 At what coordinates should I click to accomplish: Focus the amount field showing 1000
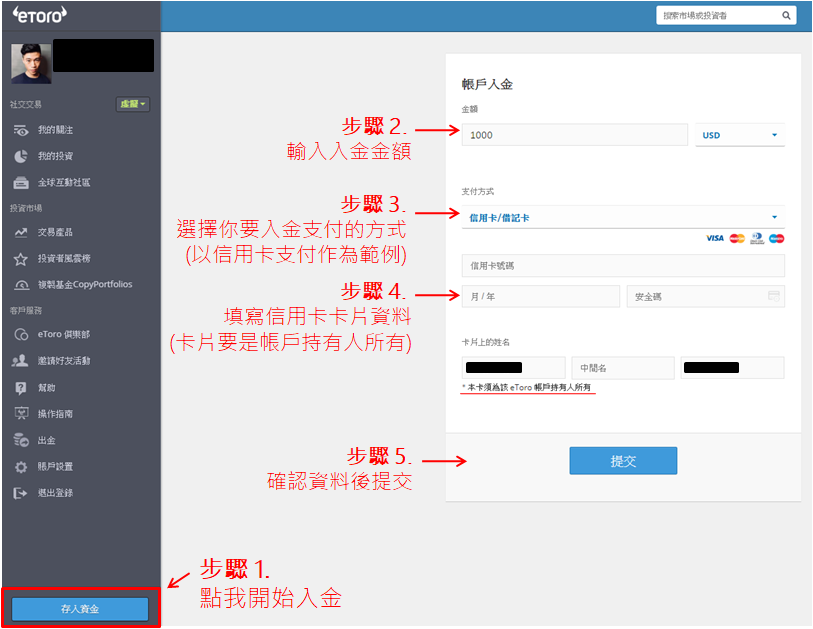pyautogui.click(x=574, y=135)
